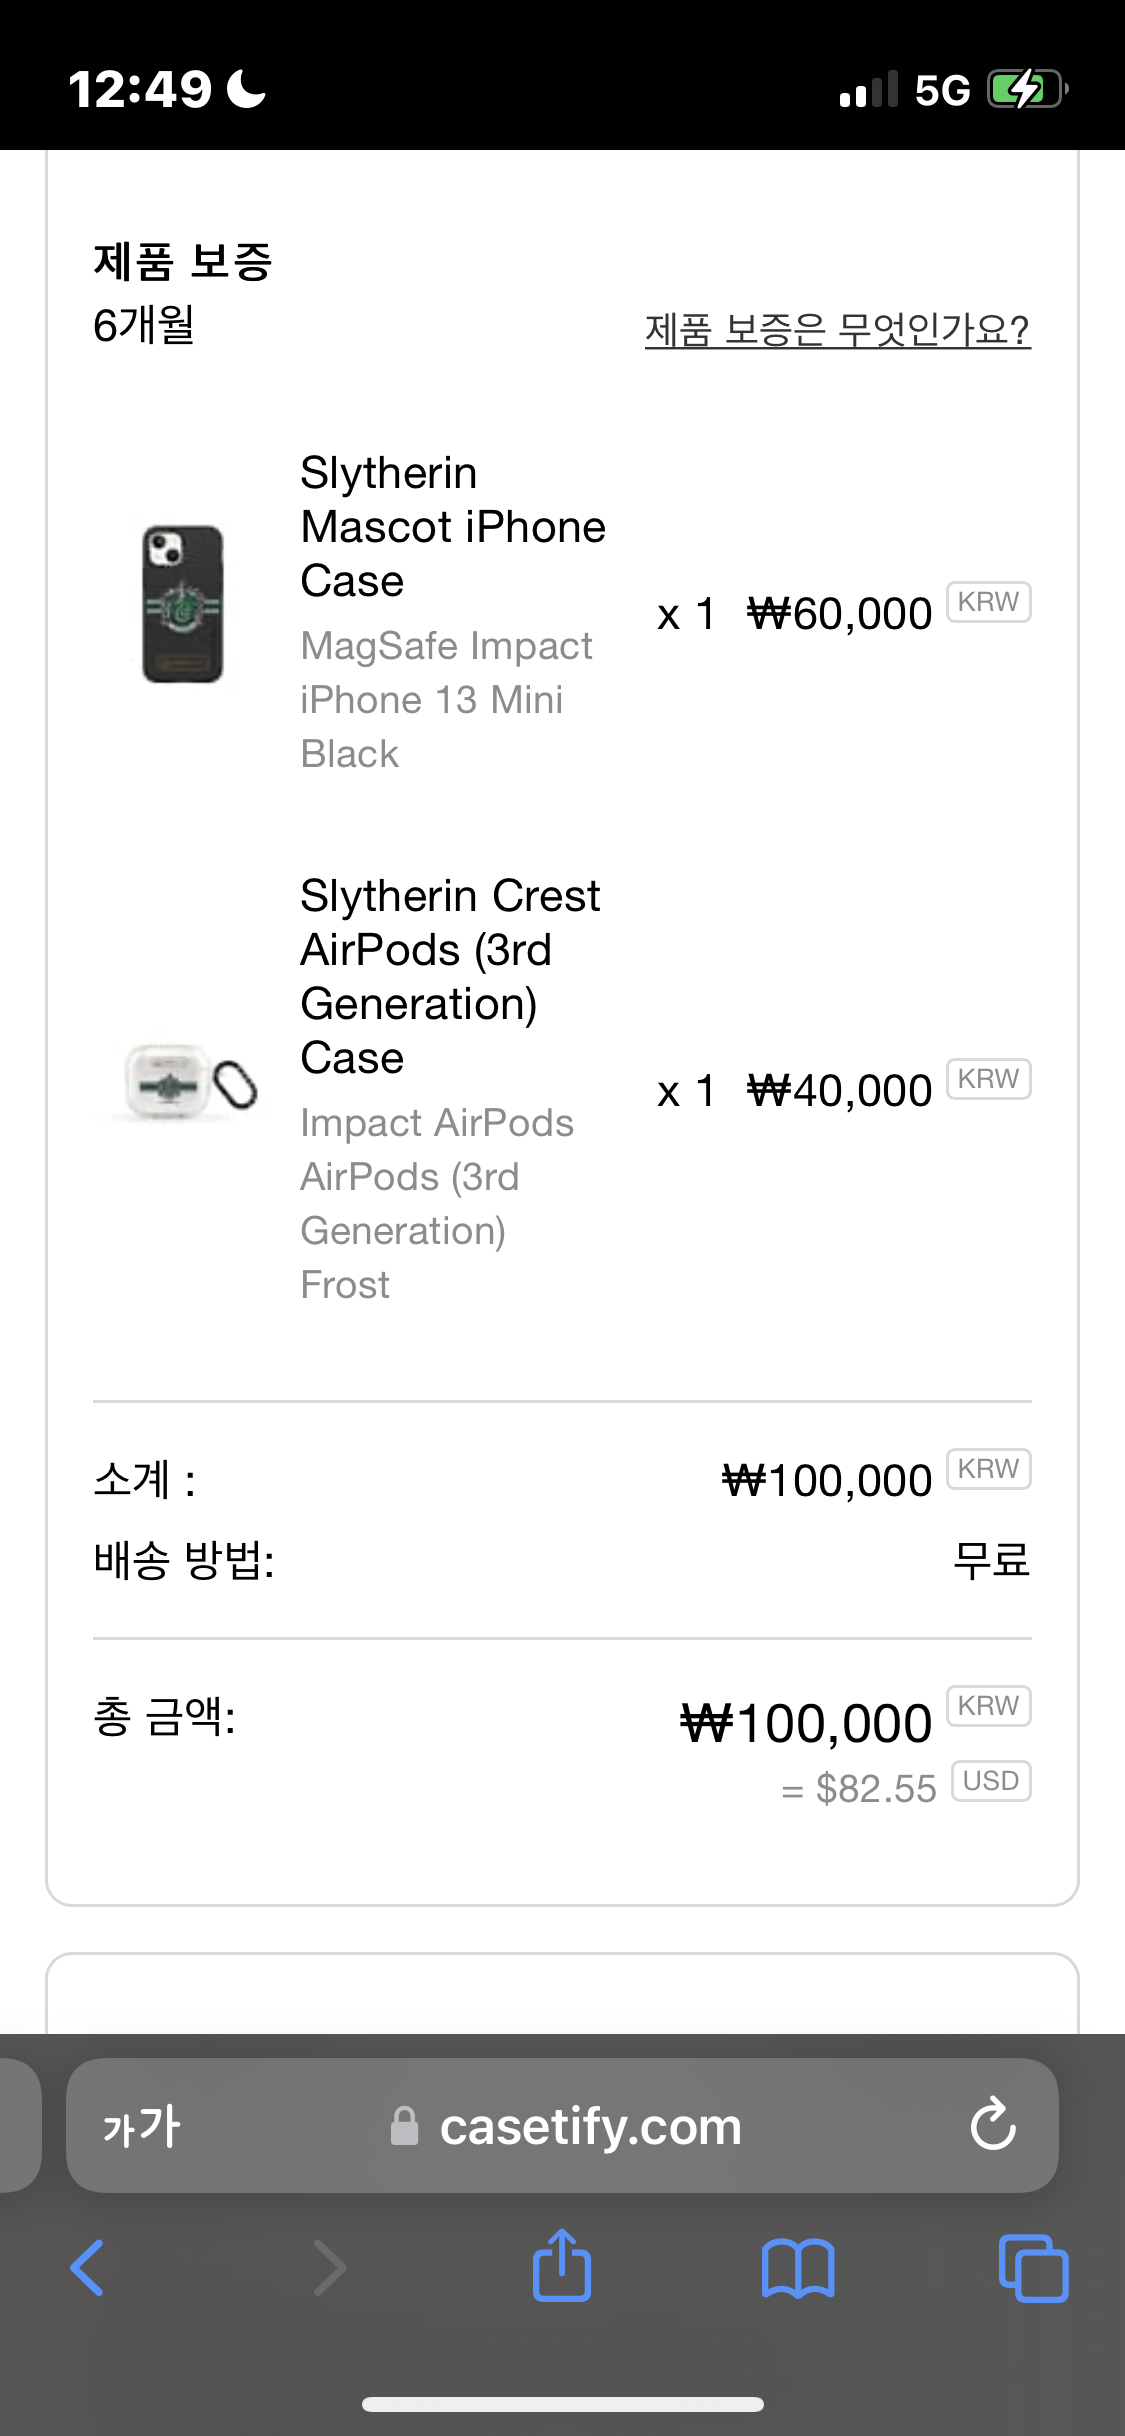Tap the KRW badge beside ₩60,000
Viewport: 1125px width, 2436px height.
pos(988,602)
